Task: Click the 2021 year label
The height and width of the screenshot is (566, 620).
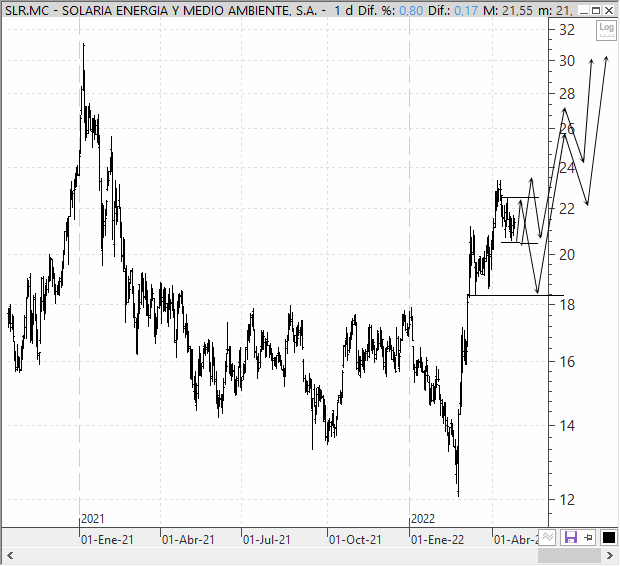Action: pos(93,519)
